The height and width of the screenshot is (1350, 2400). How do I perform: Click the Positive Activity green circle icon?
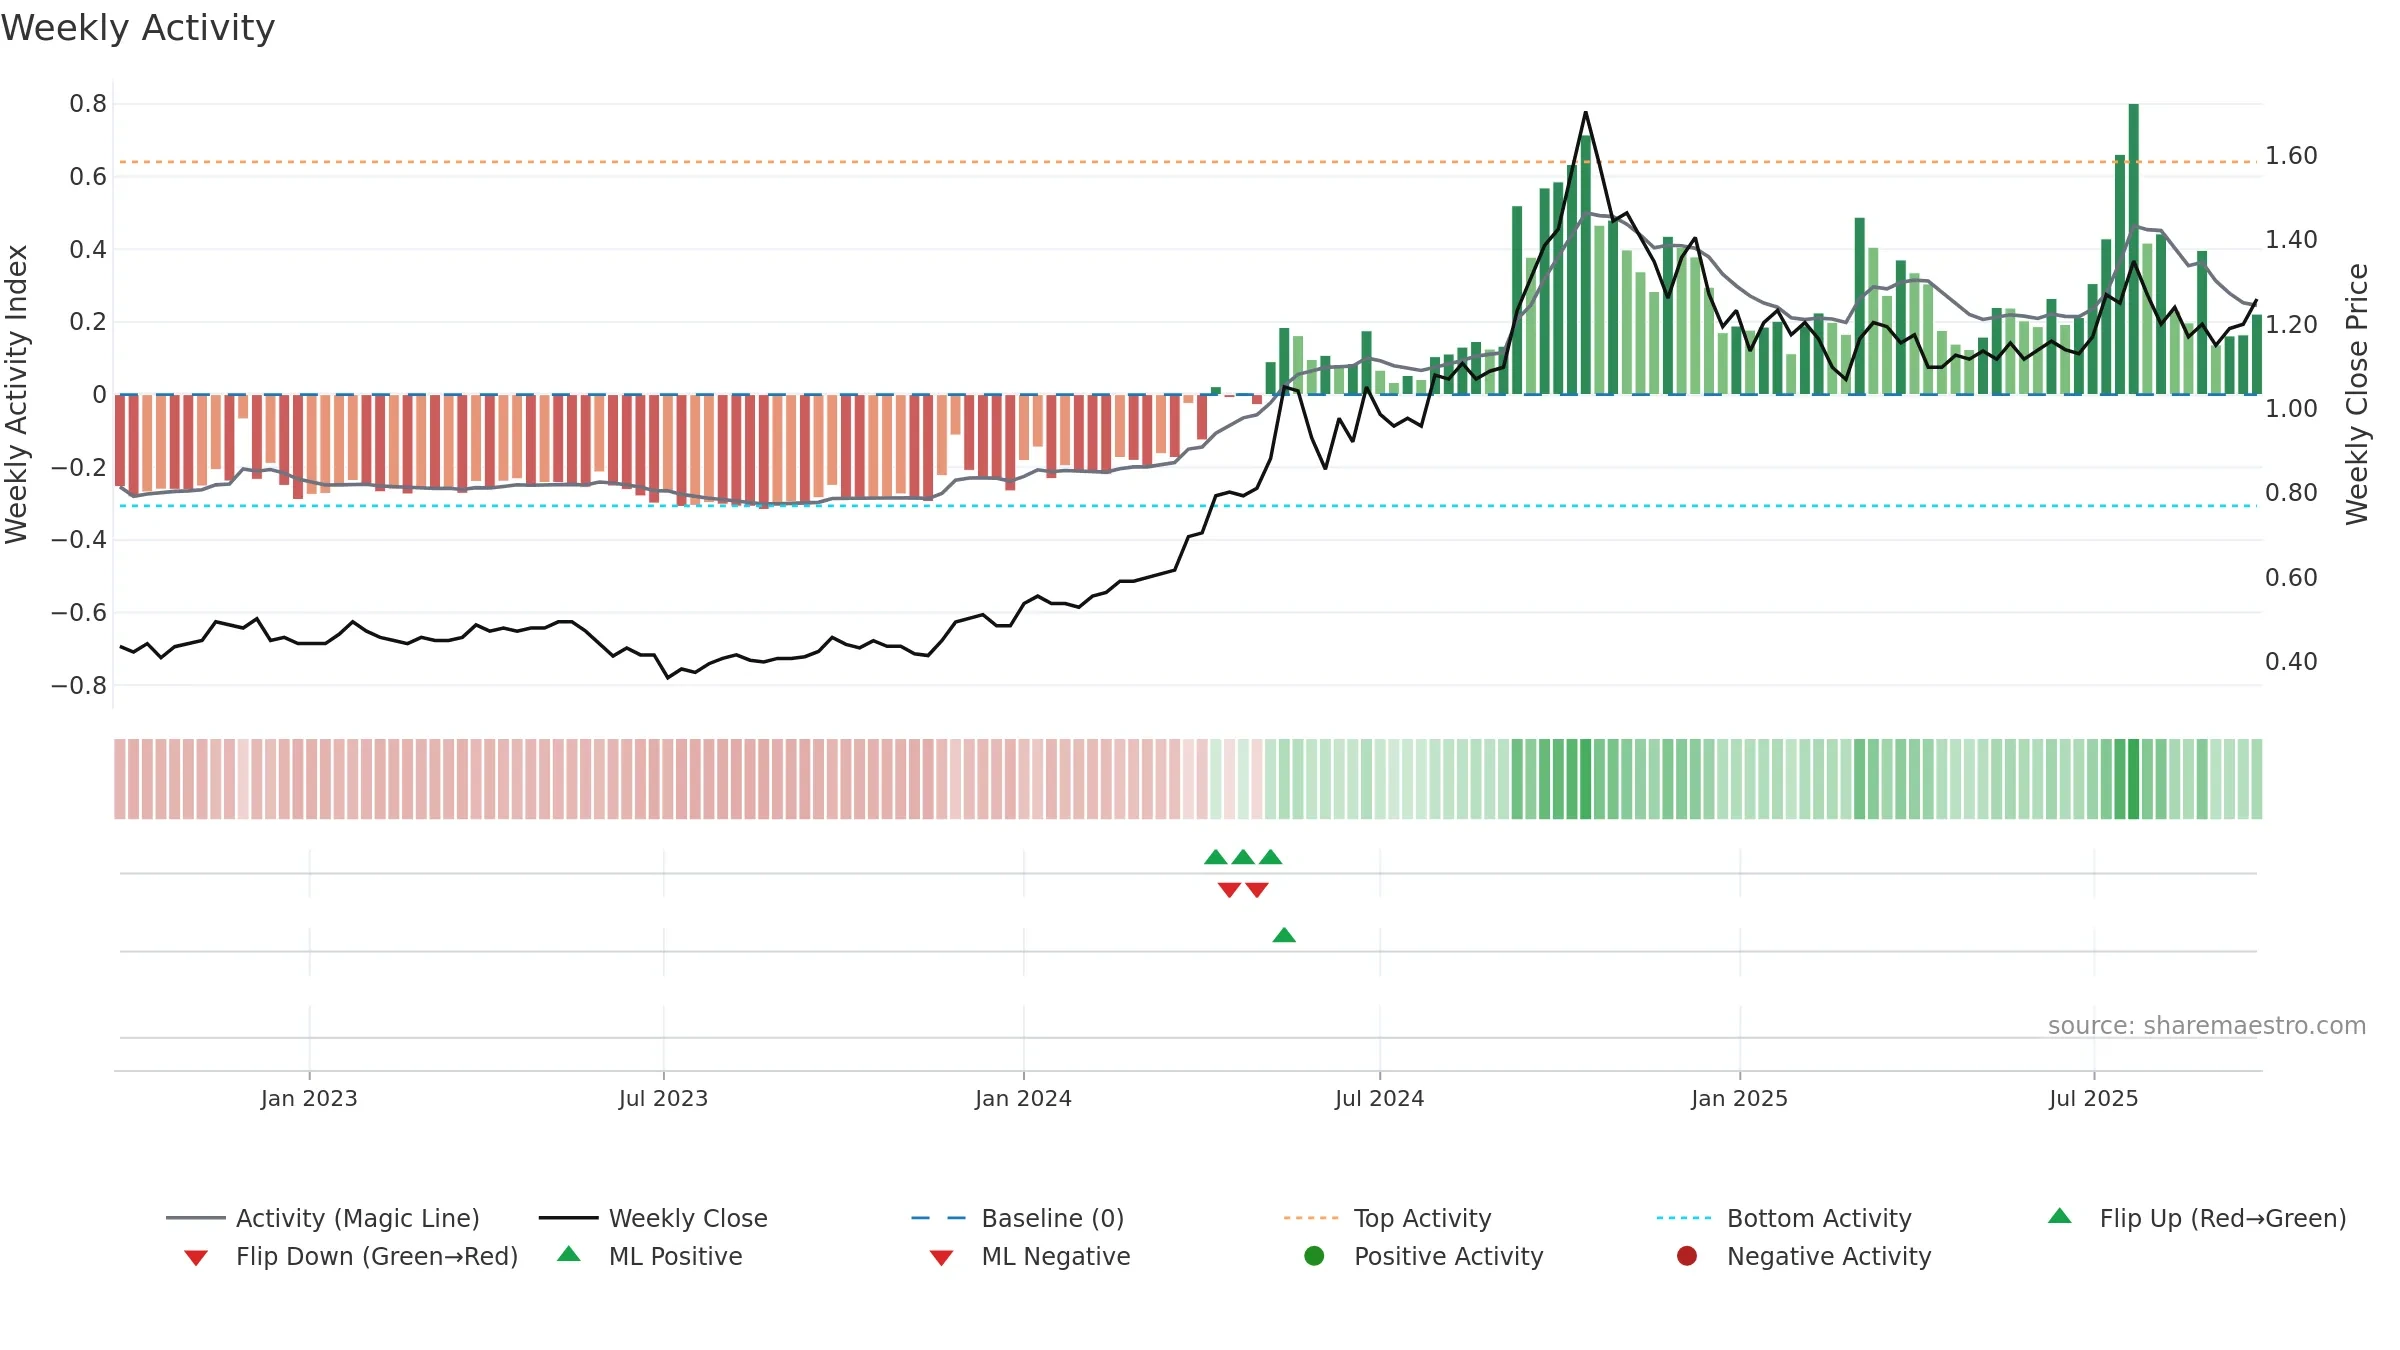click(x=1315, y=1256)
